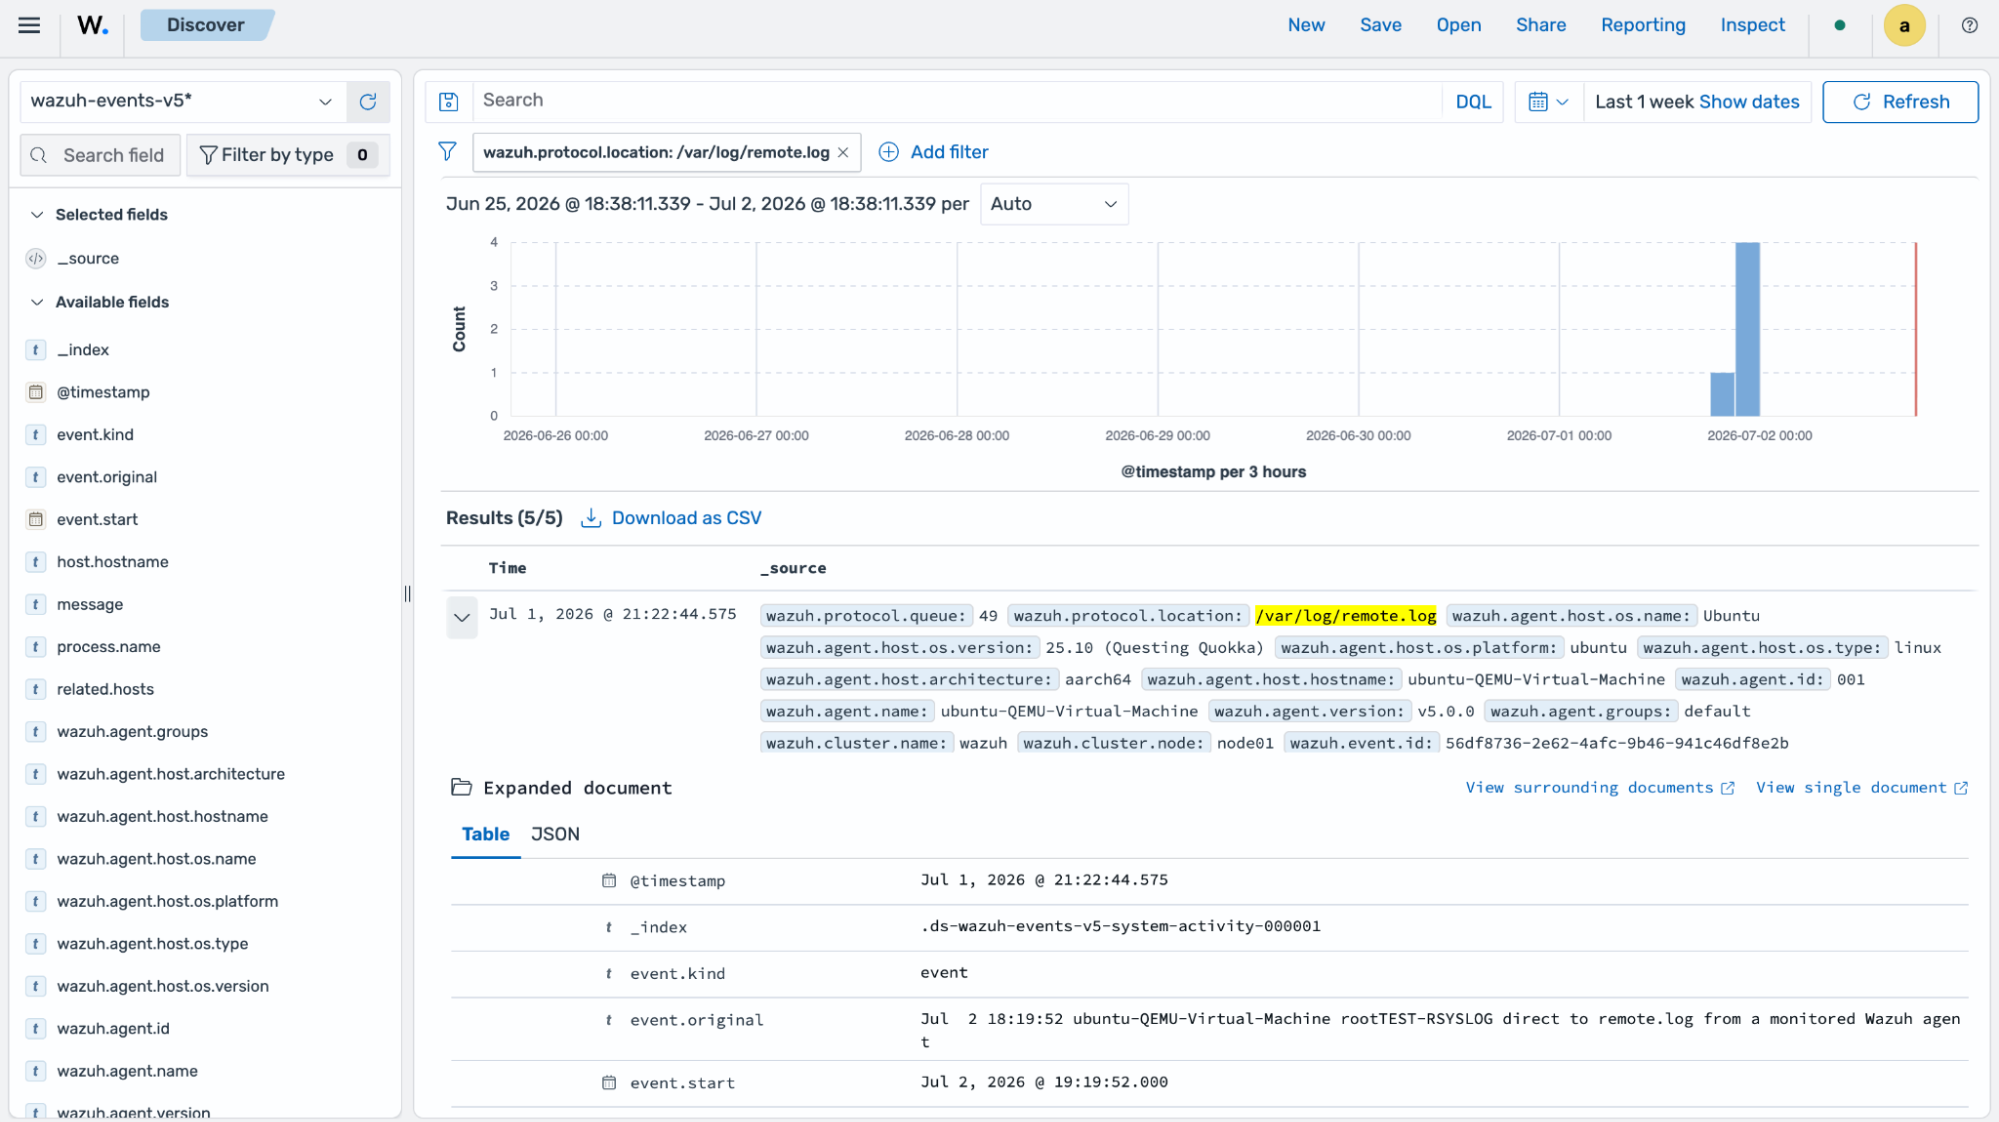1999x1122 pixels.
Task: Click Open in the top menu
Action: [1458, 25]
